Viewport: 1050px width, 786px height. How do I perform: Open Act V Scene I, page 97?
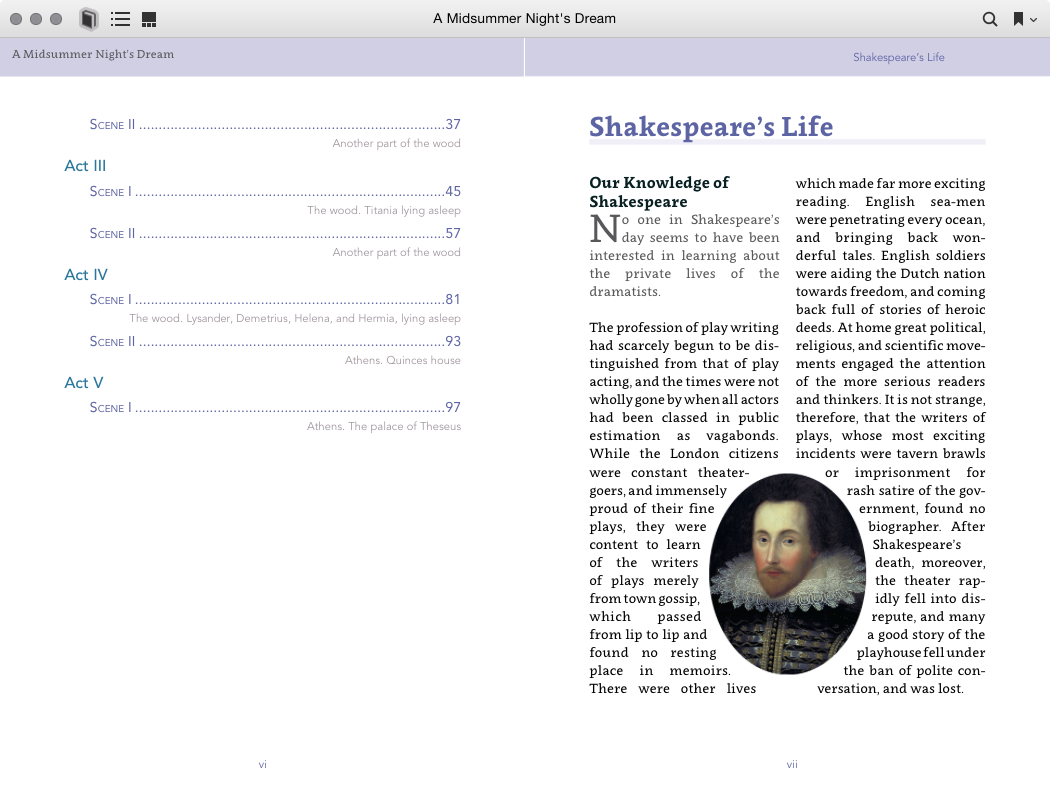tap(275, 407)
